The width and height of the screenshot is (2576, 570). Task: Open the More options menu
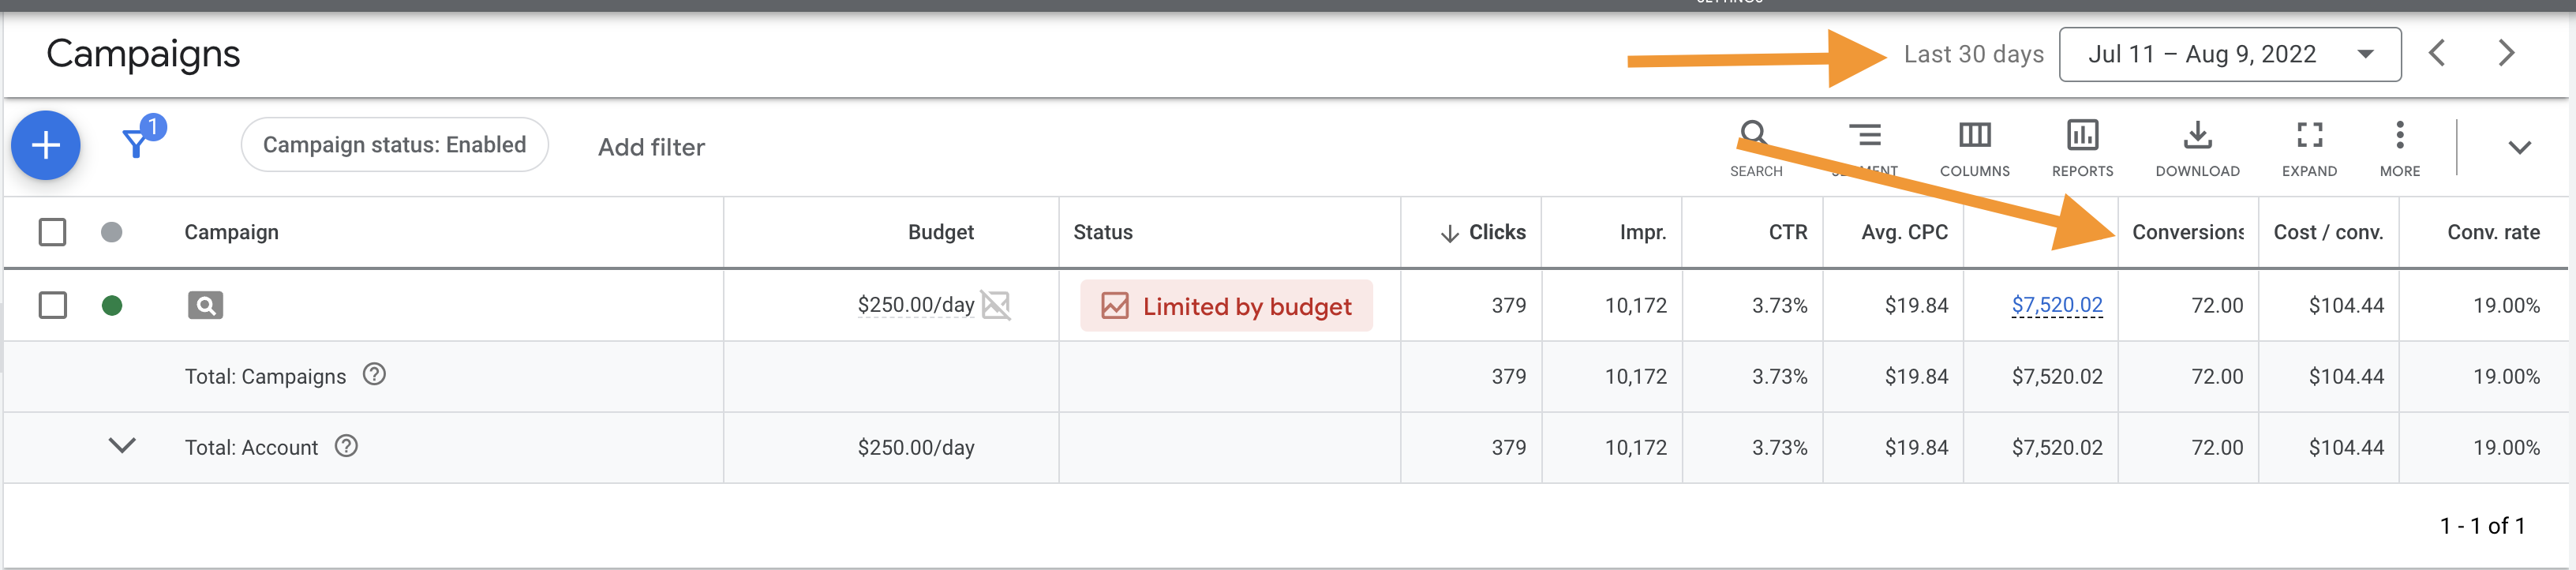[2399, 146]
